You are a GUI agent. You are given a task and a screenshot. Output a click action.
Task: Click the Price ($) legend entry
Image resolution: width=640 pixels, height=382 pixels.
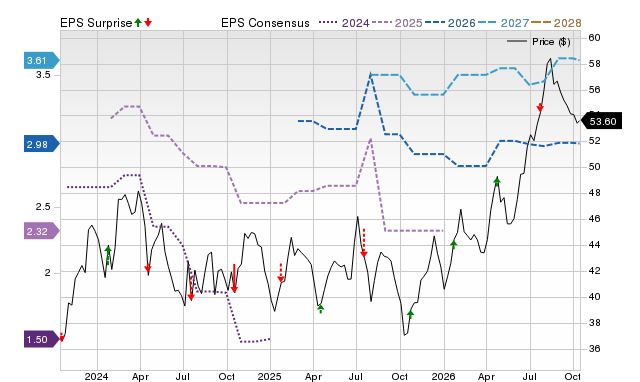(538, 42)
